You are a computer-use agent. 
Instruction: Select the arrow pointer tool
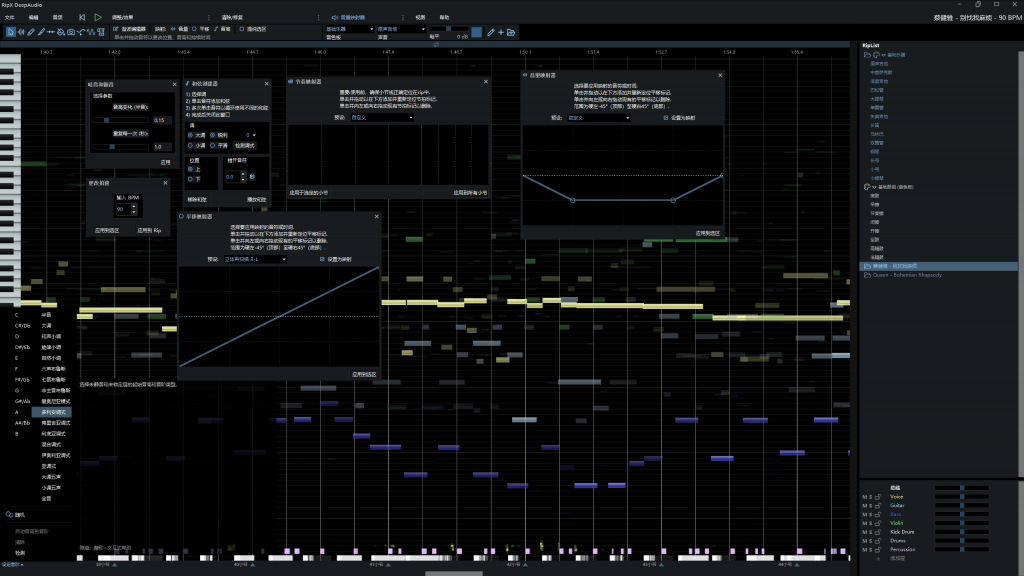coord(10,31)
